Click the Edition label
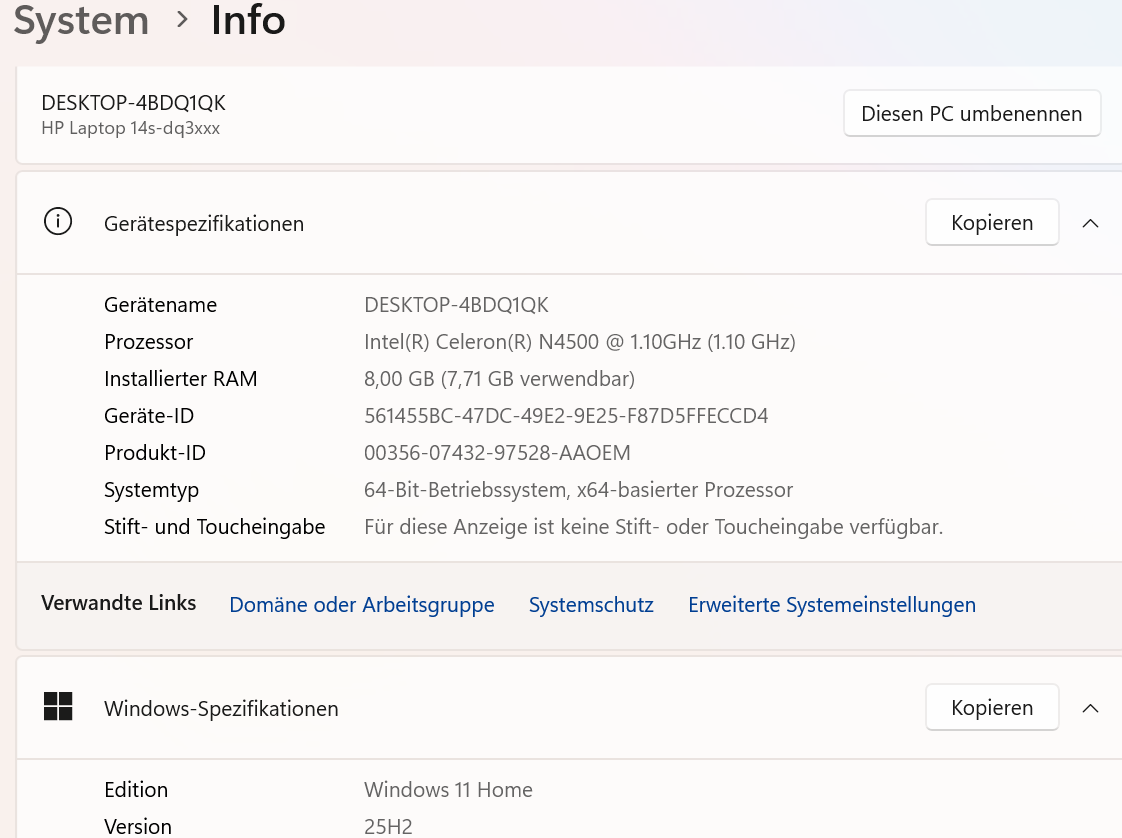 (136, 790)
